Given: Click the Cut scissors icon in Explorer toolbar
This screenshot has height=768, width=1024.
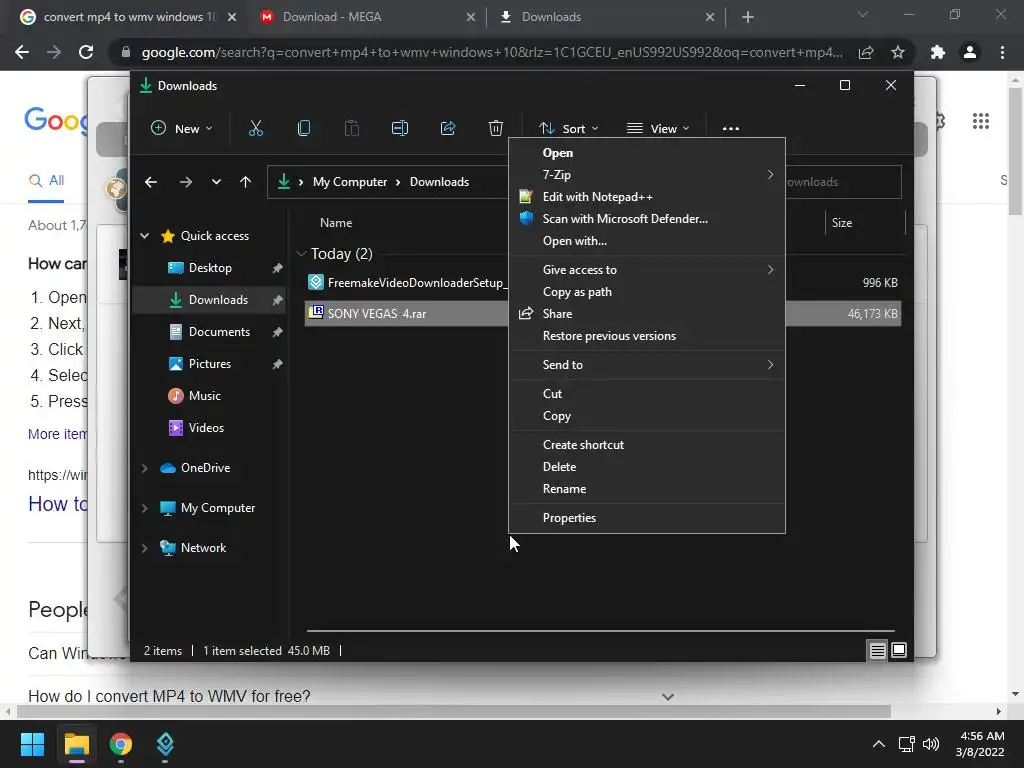Looking at the screenshot, I should click(x=256, y=128).
